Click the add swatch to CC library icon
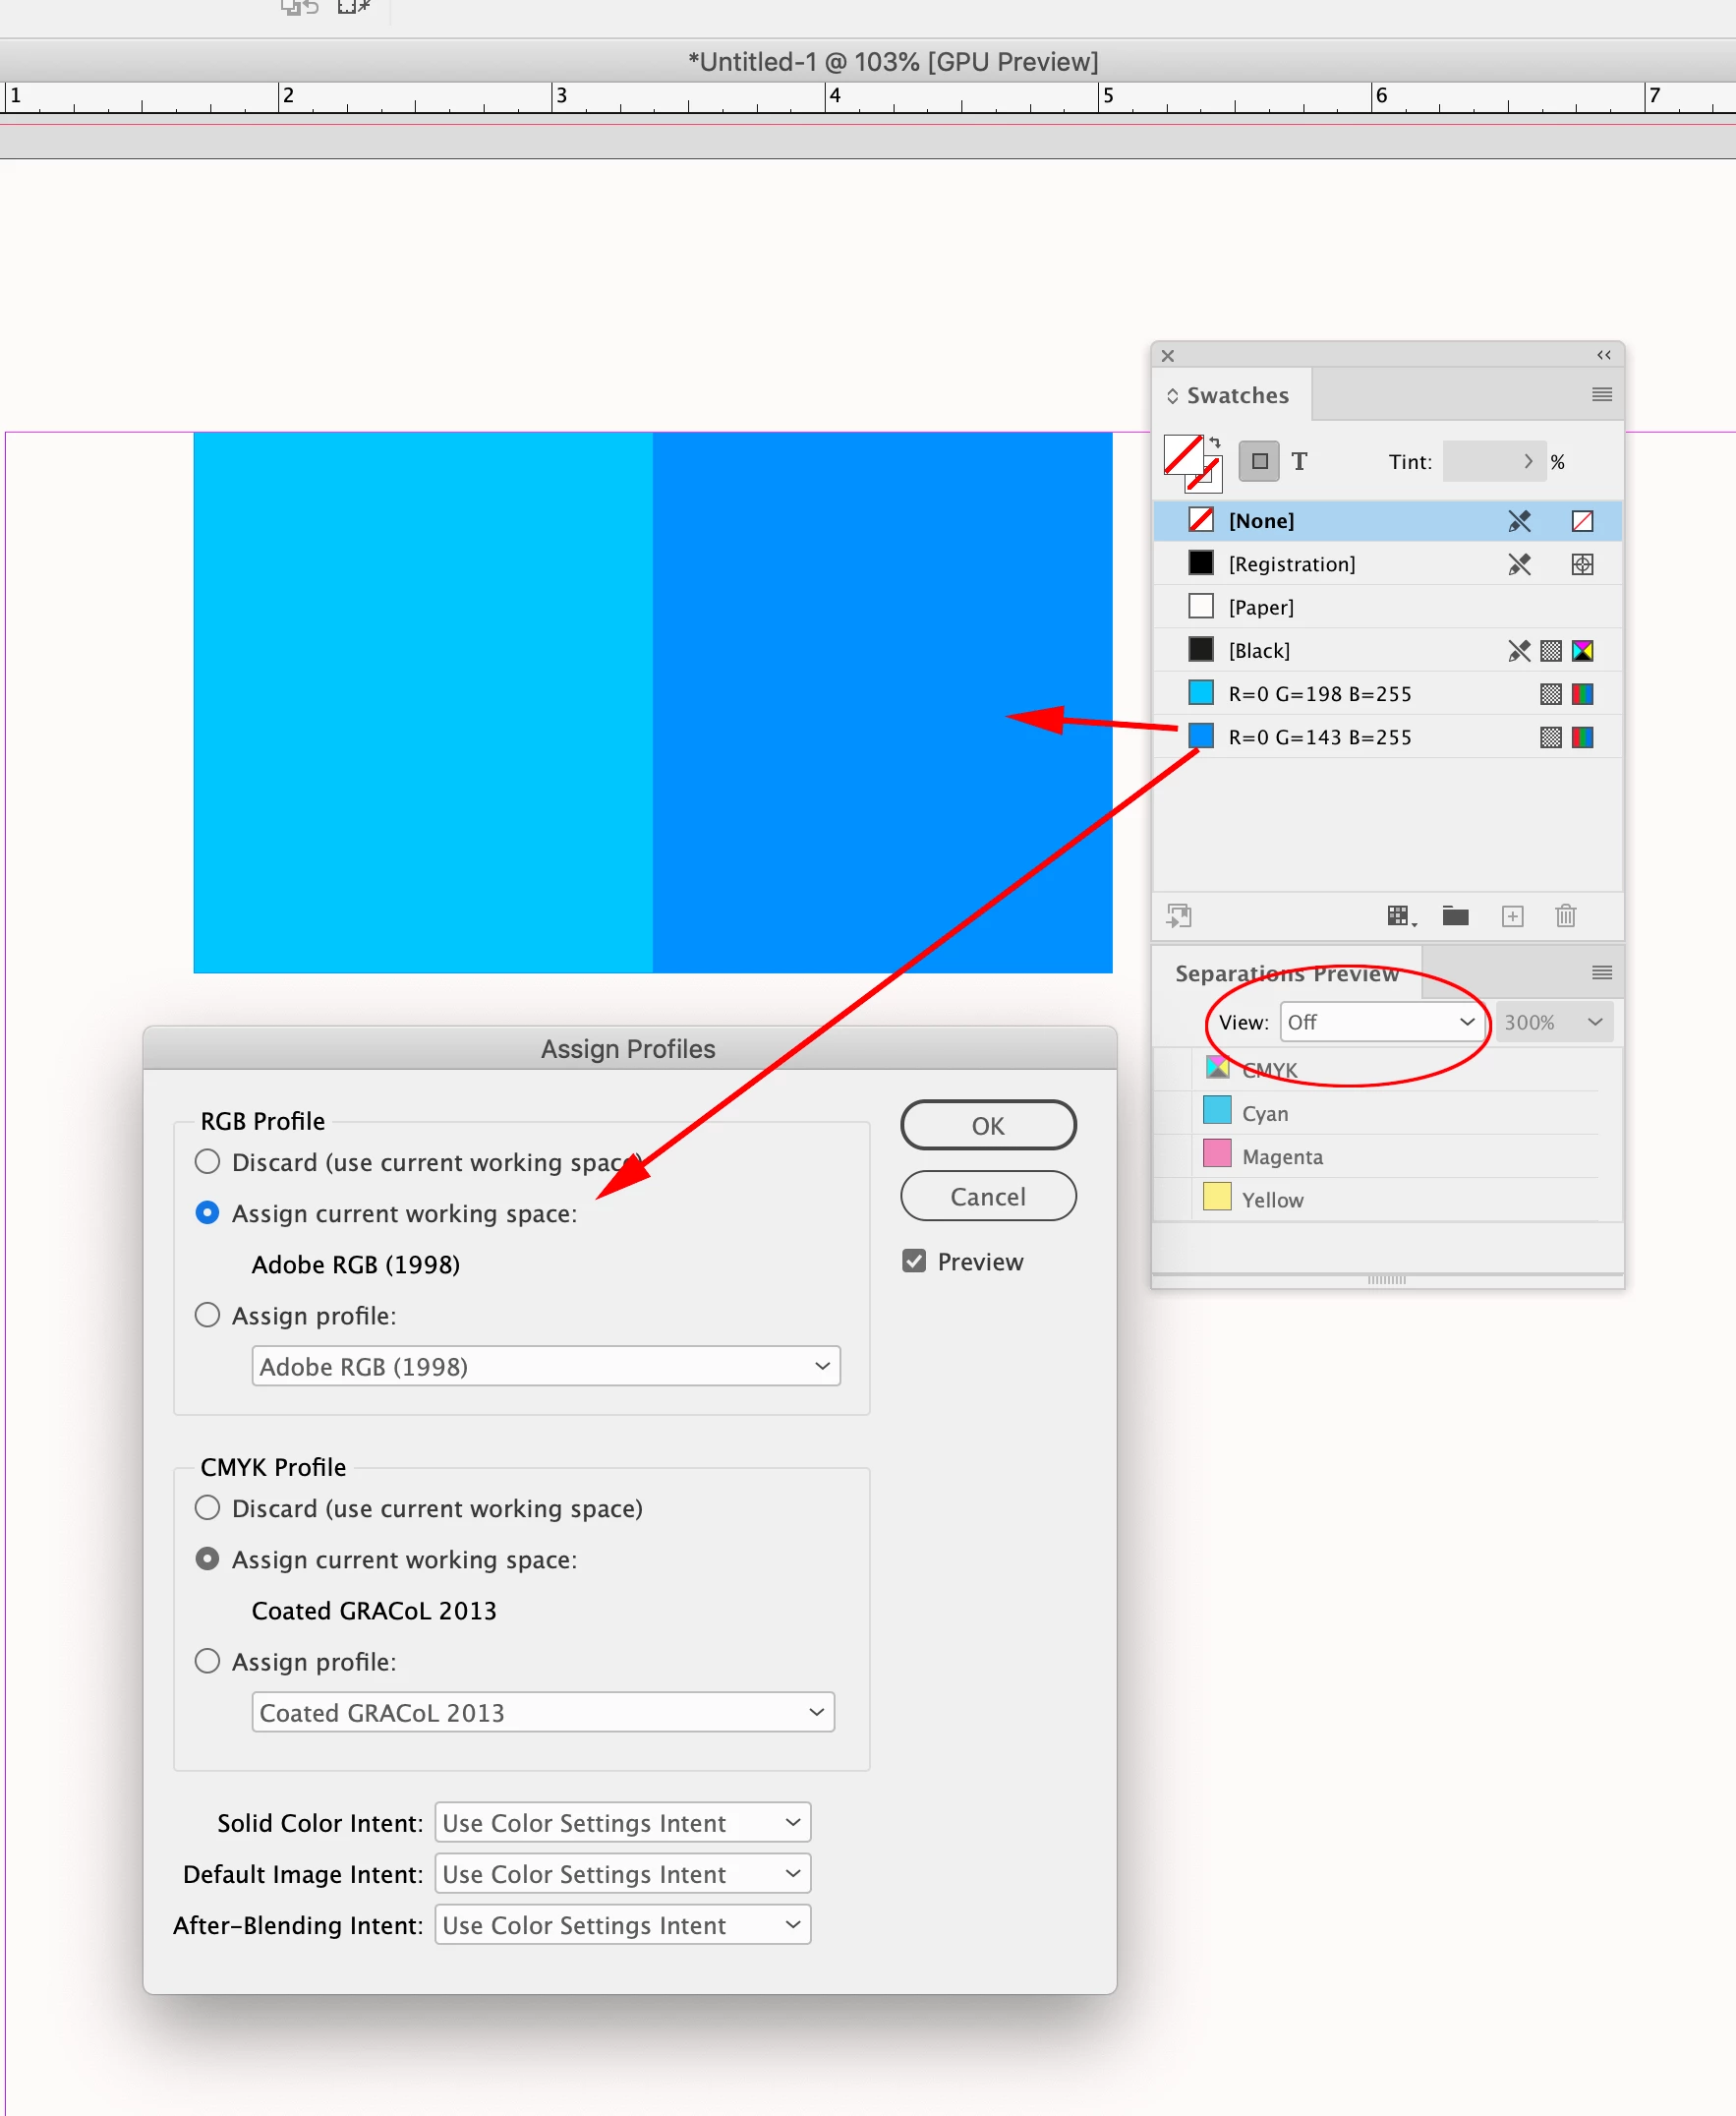This screenshot has width=1736, height=2116. [x=1179, y=915]
